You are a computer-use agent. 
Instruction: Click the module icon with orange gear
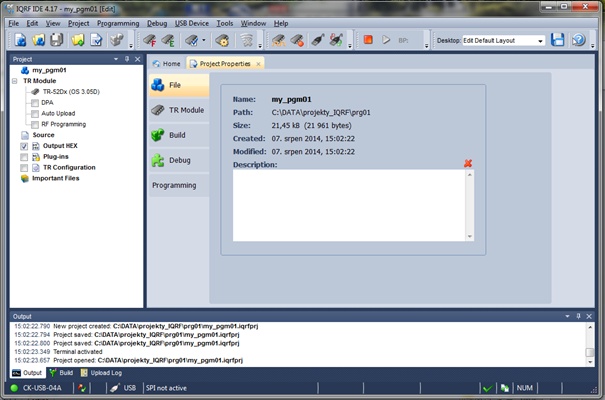point(222,40)
